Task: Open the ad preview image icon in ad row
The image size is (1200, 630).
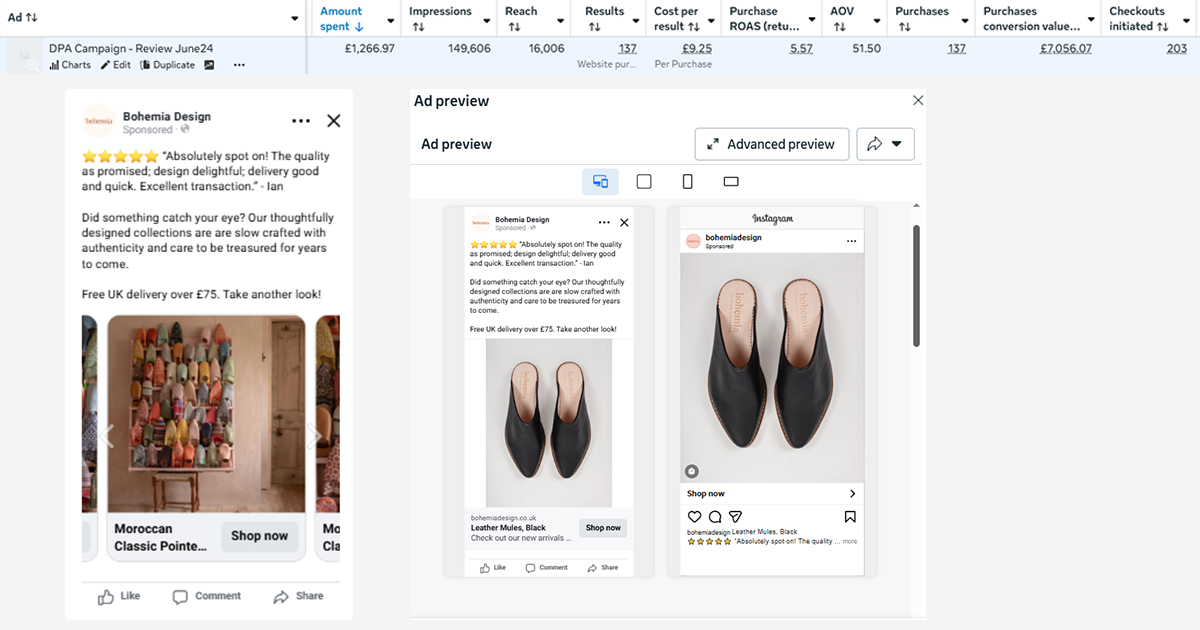Action: pos(209,65)
